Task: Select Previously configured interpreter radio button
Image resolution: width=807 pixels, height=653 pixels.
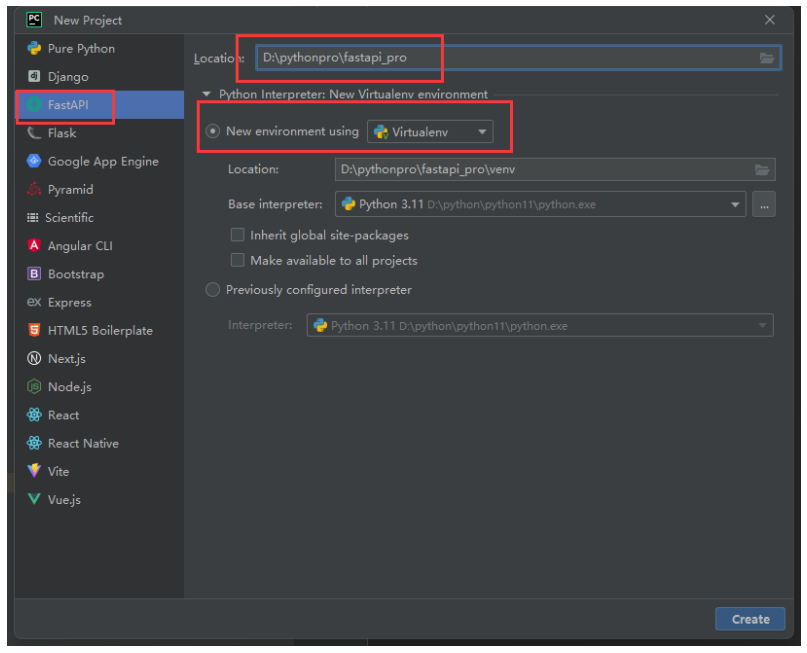Action: 213,290
